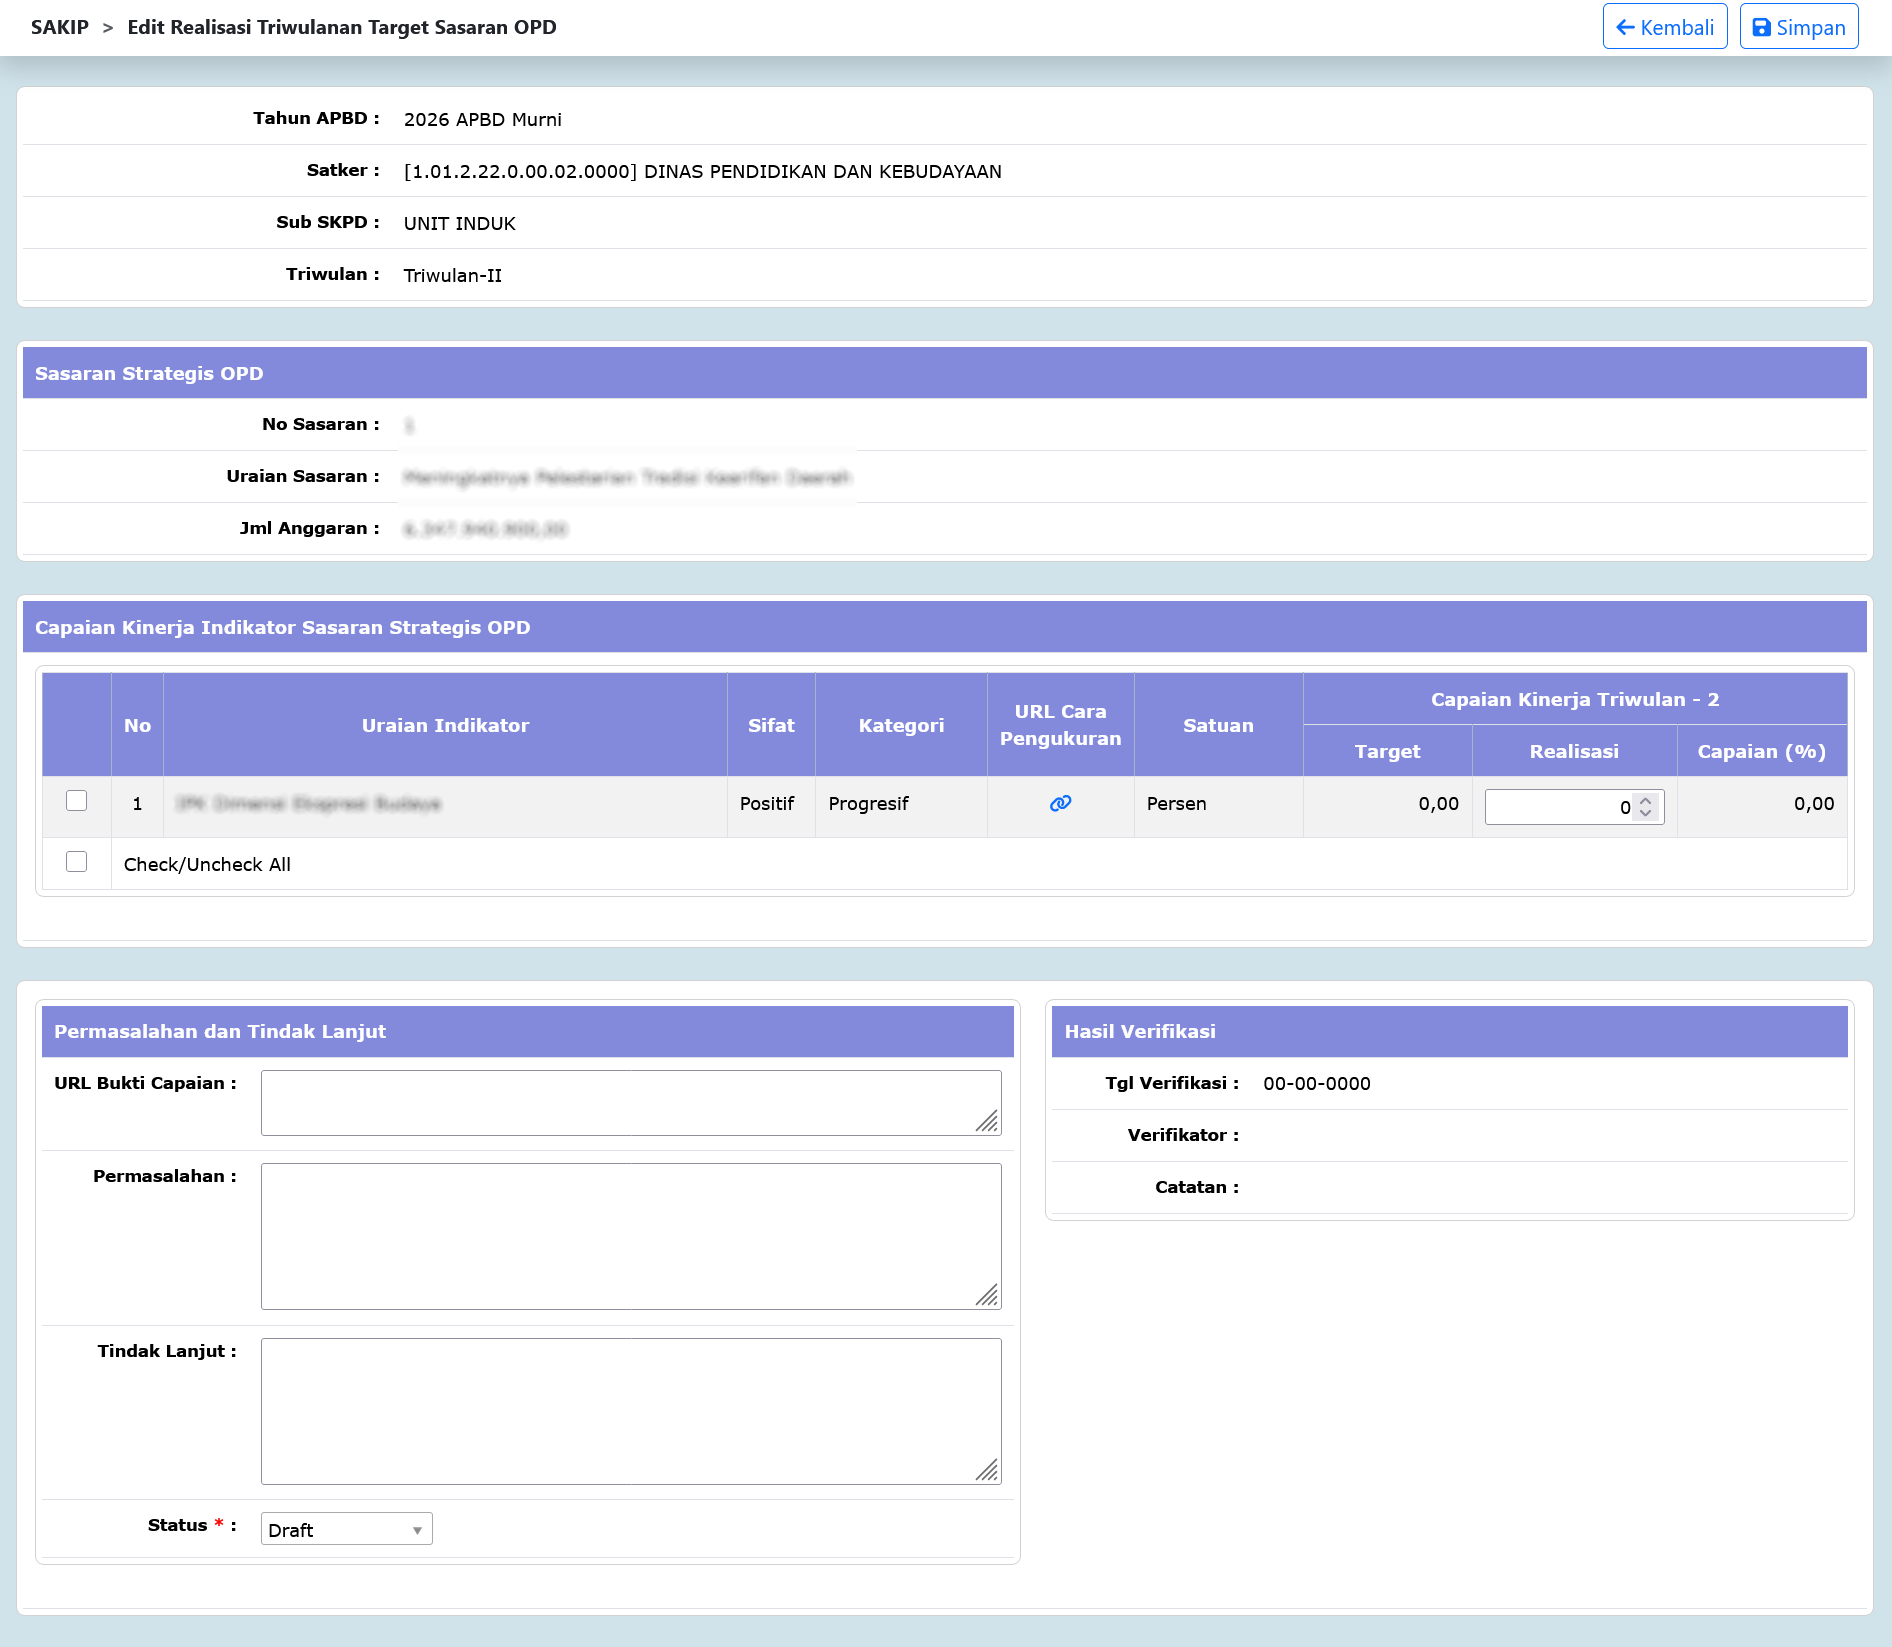Open the URL Cara Pengukuran link icon

[x=1060, y=804]
